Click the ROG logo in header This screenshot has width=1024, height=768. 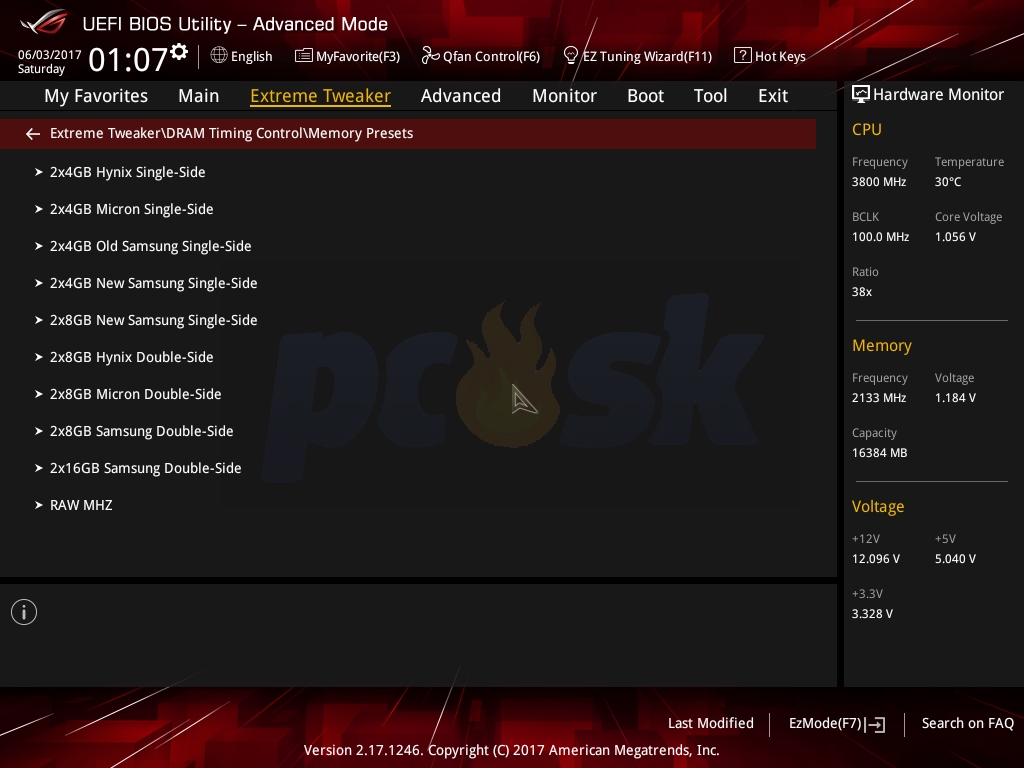tap(43, 23)
